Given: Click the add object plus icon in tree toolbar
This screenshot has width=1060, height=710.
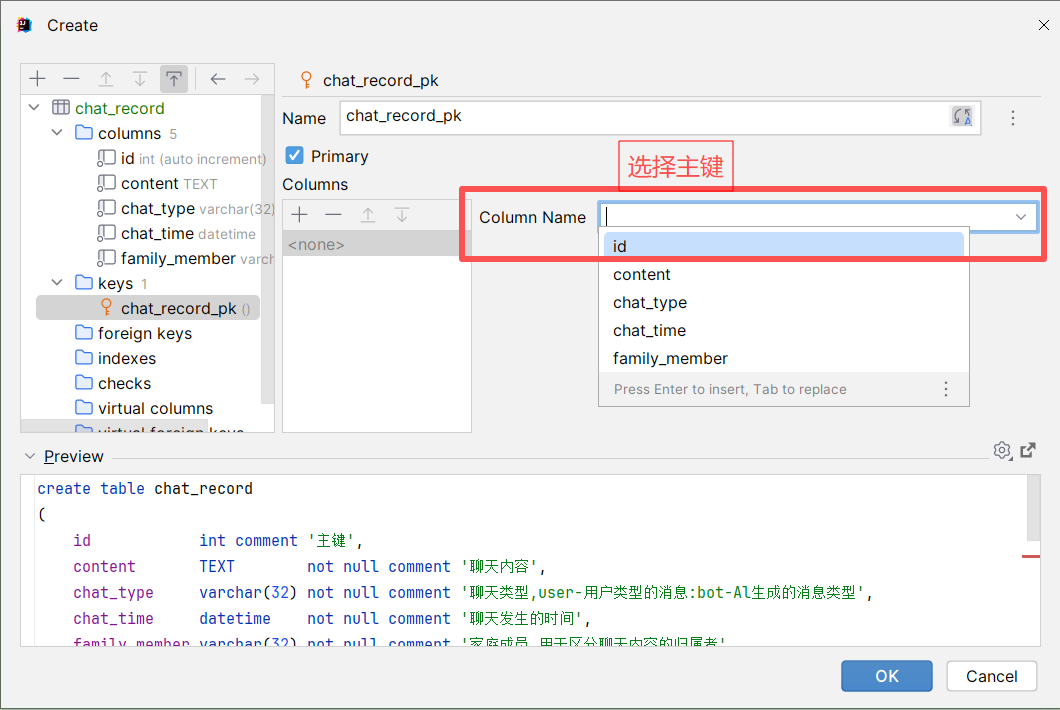Looking at the screenshot, I should point(38,79).
